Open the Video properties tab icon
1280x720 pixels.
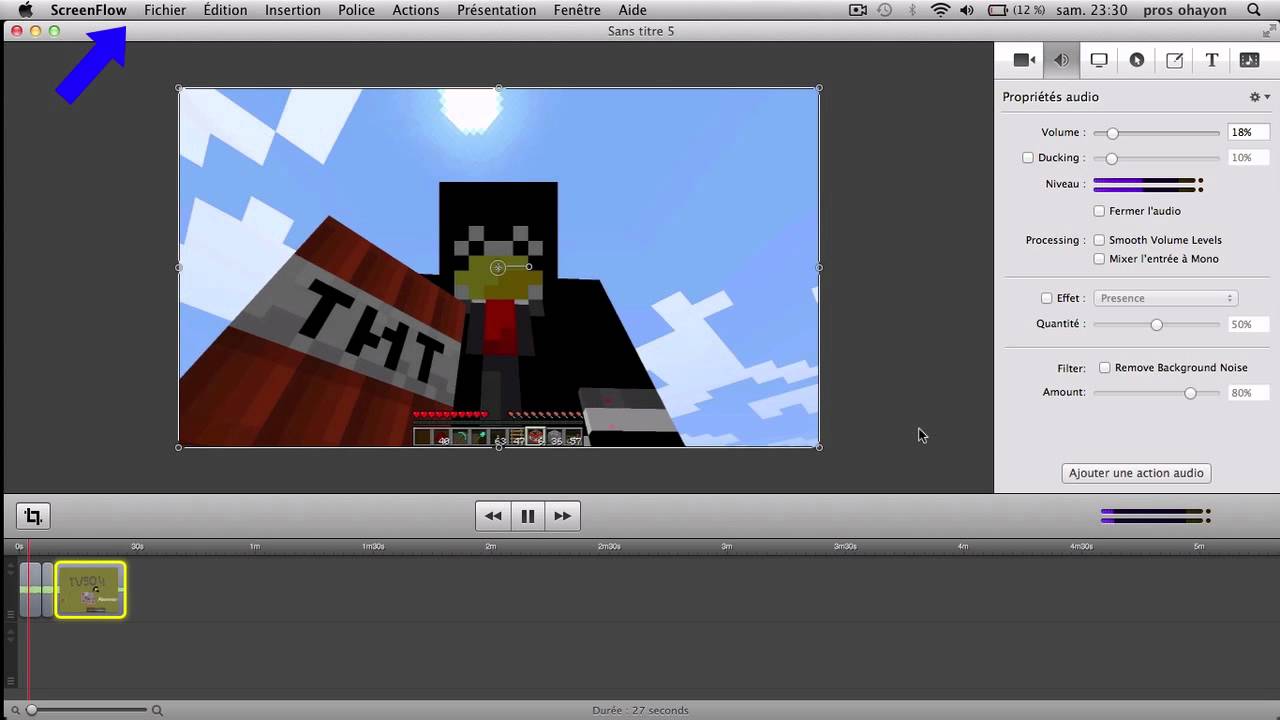pyautogui.click(x=1024, y=60)
